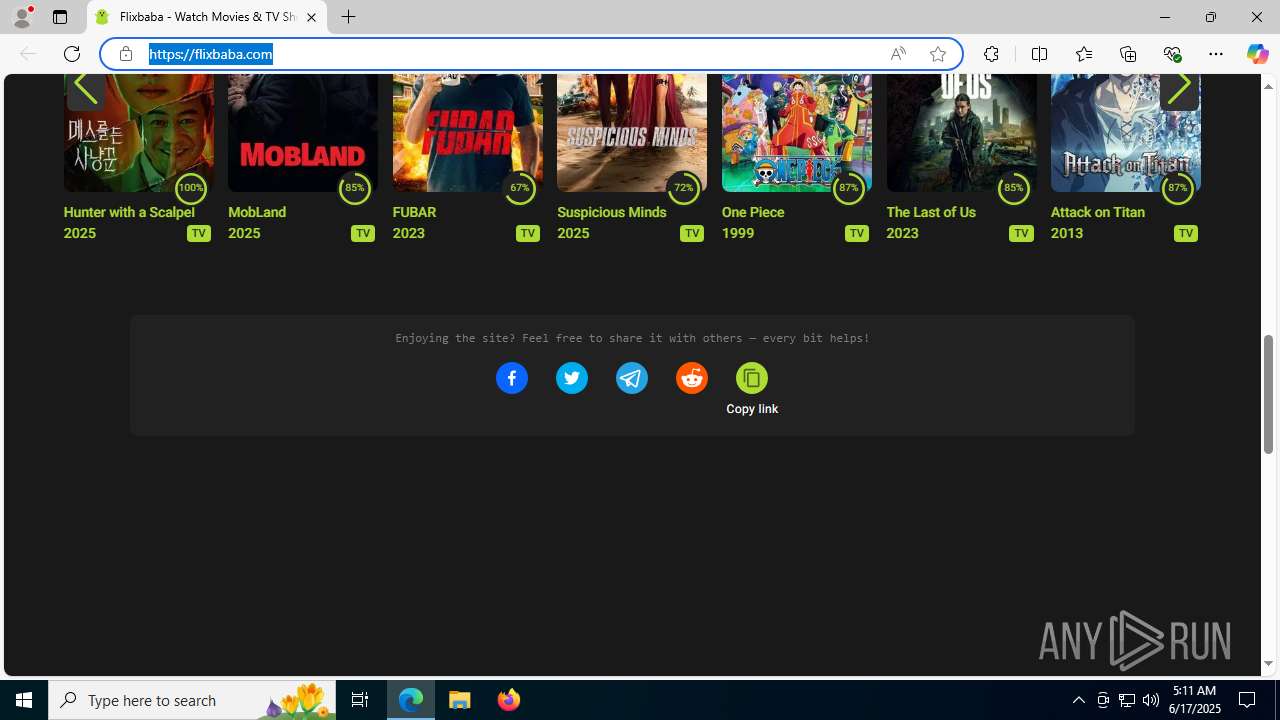
Task: Open the One Piece poster
Action: [x=796, y=132]
